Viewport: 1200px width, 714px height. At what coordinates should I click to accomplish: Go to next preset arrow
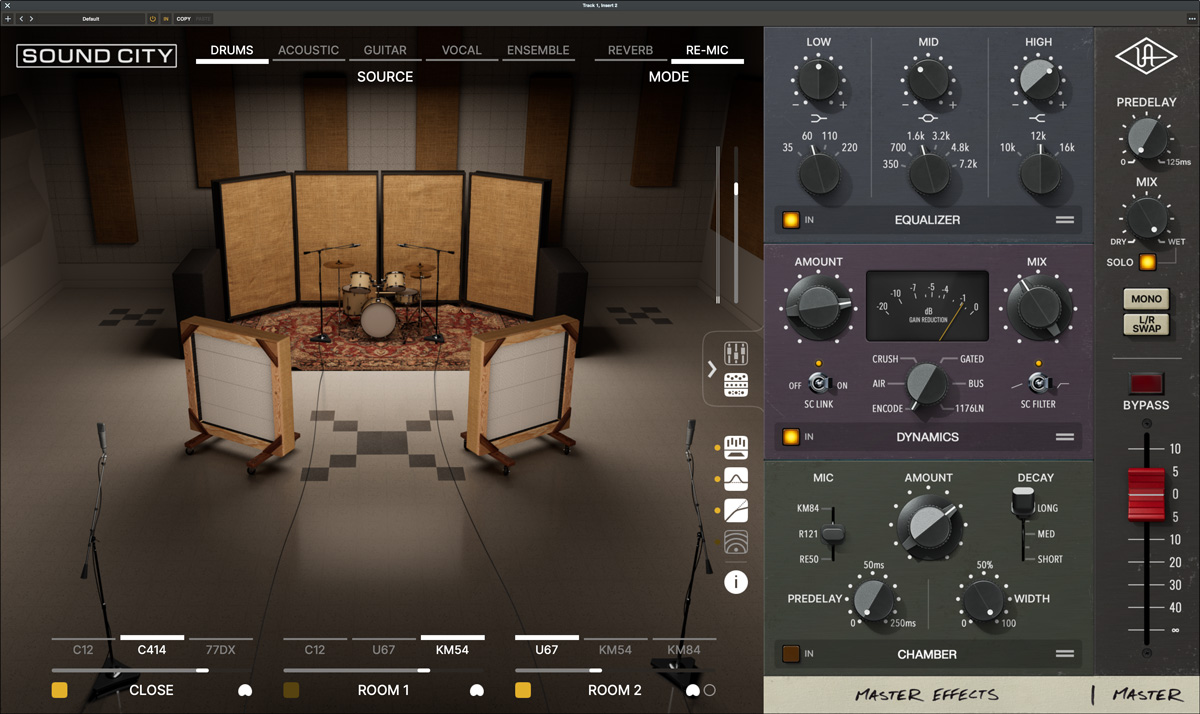coord(31,19)
